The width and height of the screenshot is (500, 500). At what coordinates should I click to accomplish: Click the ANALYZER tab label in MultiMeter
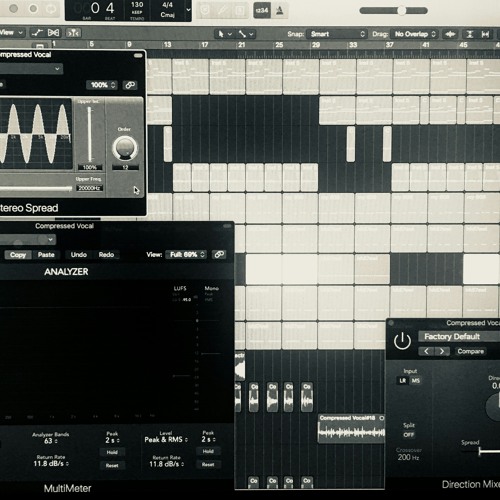pos(66,272)
